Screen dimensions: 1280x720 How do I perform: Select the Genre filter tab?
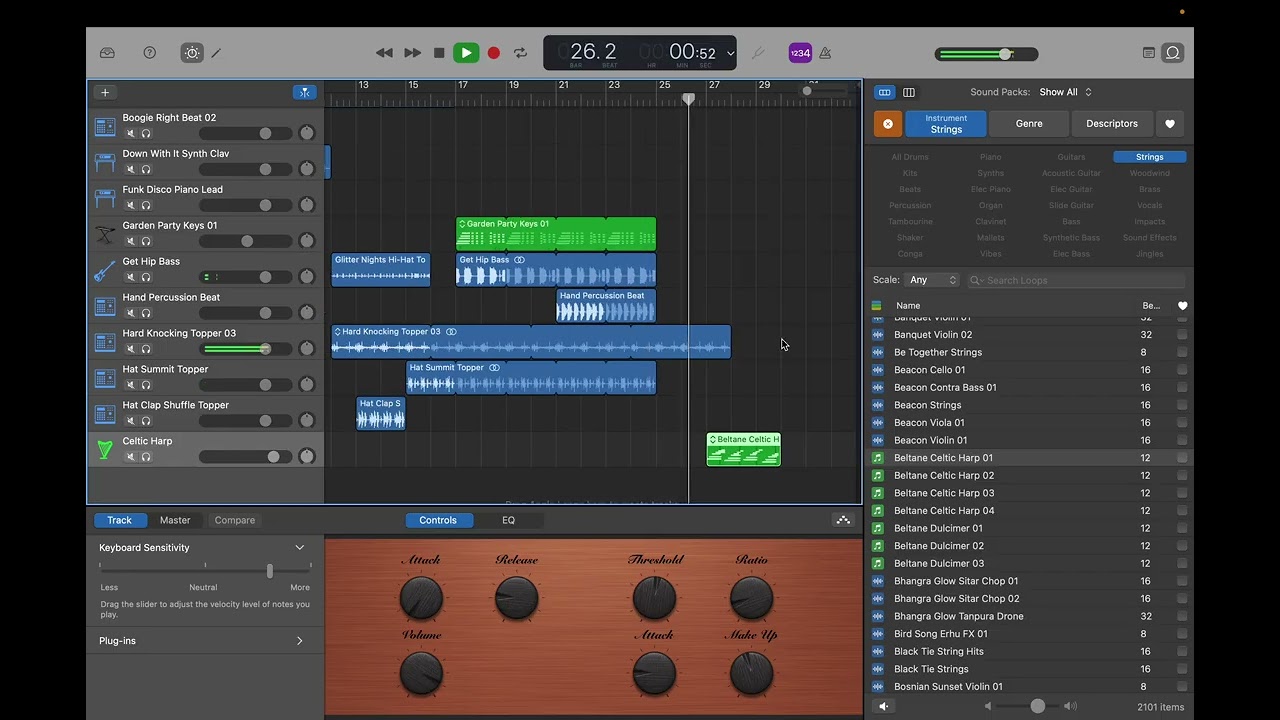[1029, 124]
